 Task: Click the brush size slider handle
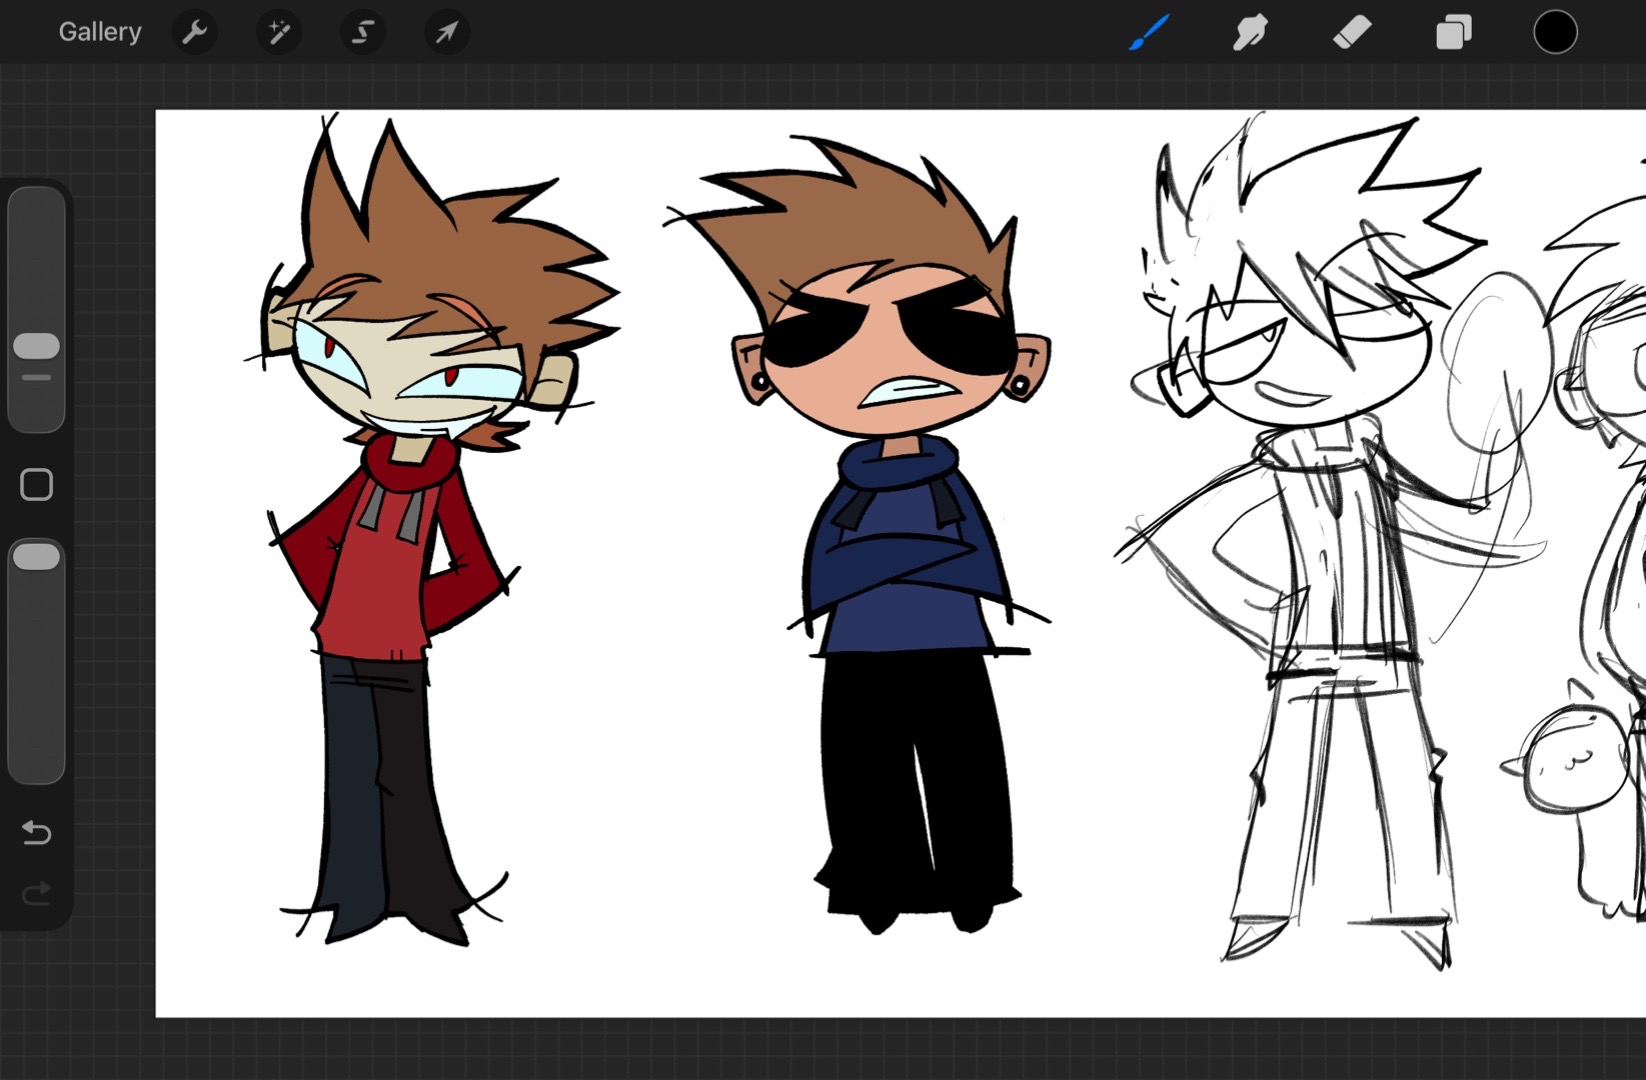click(37, 346)
